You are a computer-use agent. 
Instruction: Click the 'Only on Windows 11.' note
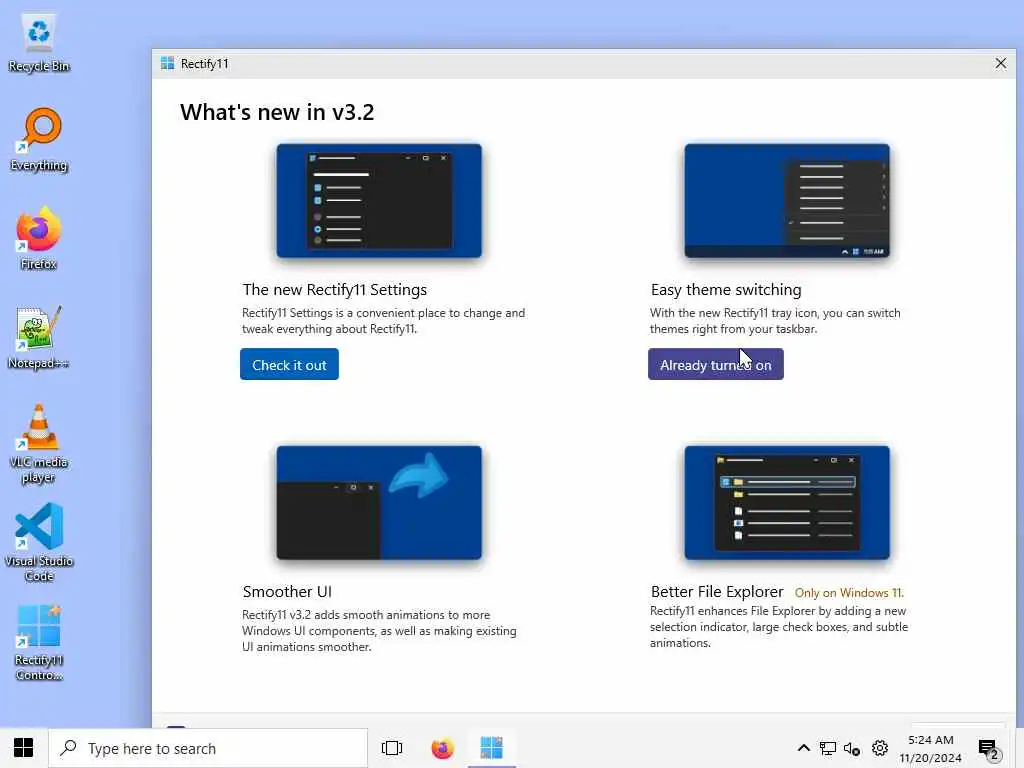pyautogui.click(x=849, y=593)
